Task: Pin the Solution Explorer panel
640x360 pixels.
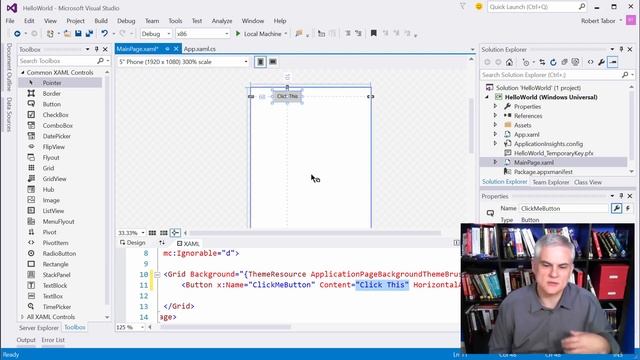Action: click(621, 49)
